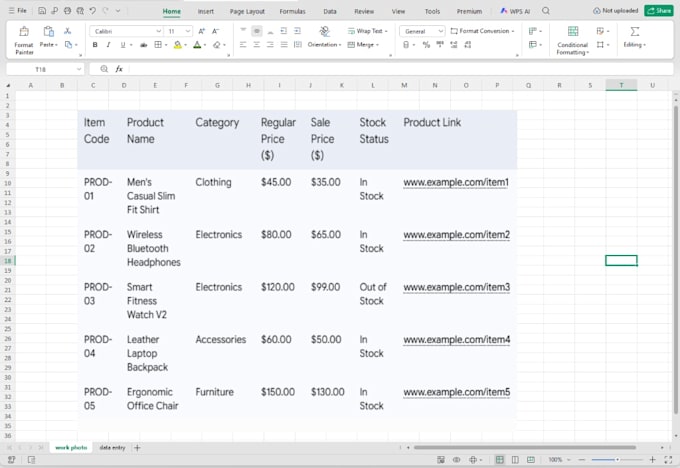Enter full screen via status bar icon

668,460
